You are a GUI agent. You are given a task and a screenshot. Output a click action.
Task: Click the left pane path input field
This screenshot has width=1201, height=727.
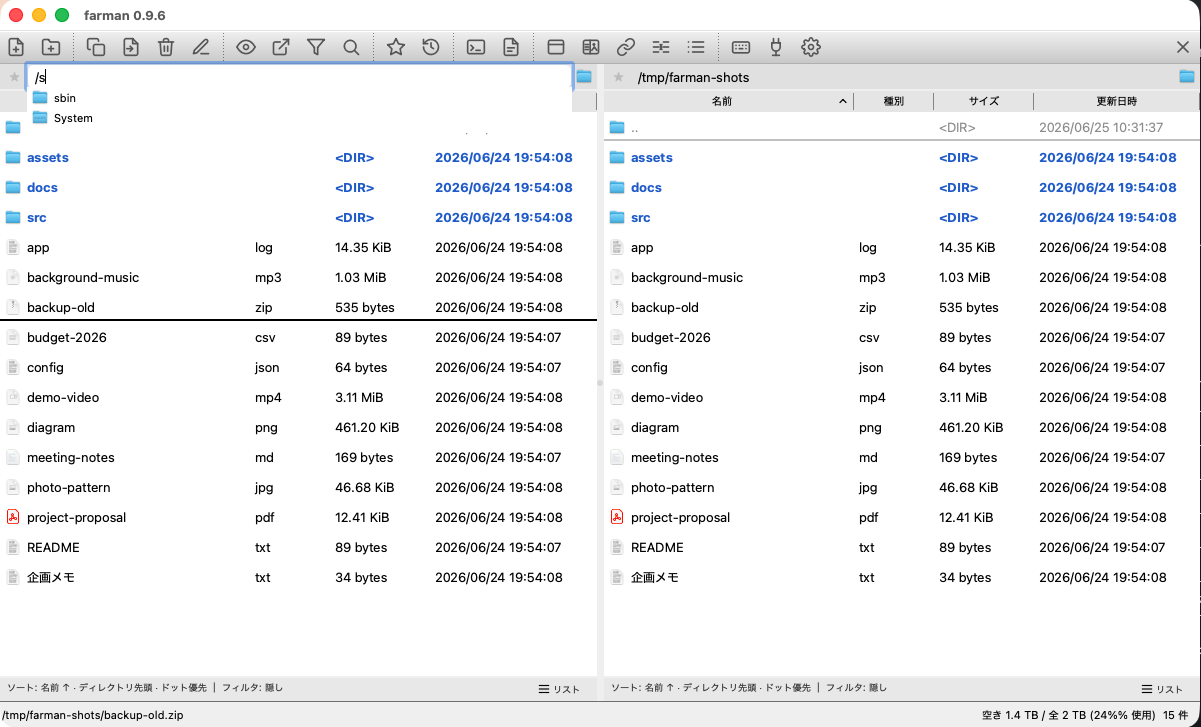point(300,77)
